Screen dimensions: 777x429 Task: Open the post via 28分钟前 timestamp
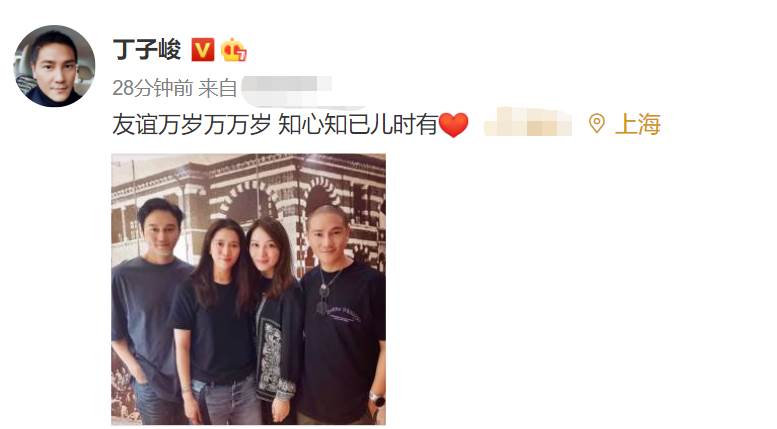point(153,88)
